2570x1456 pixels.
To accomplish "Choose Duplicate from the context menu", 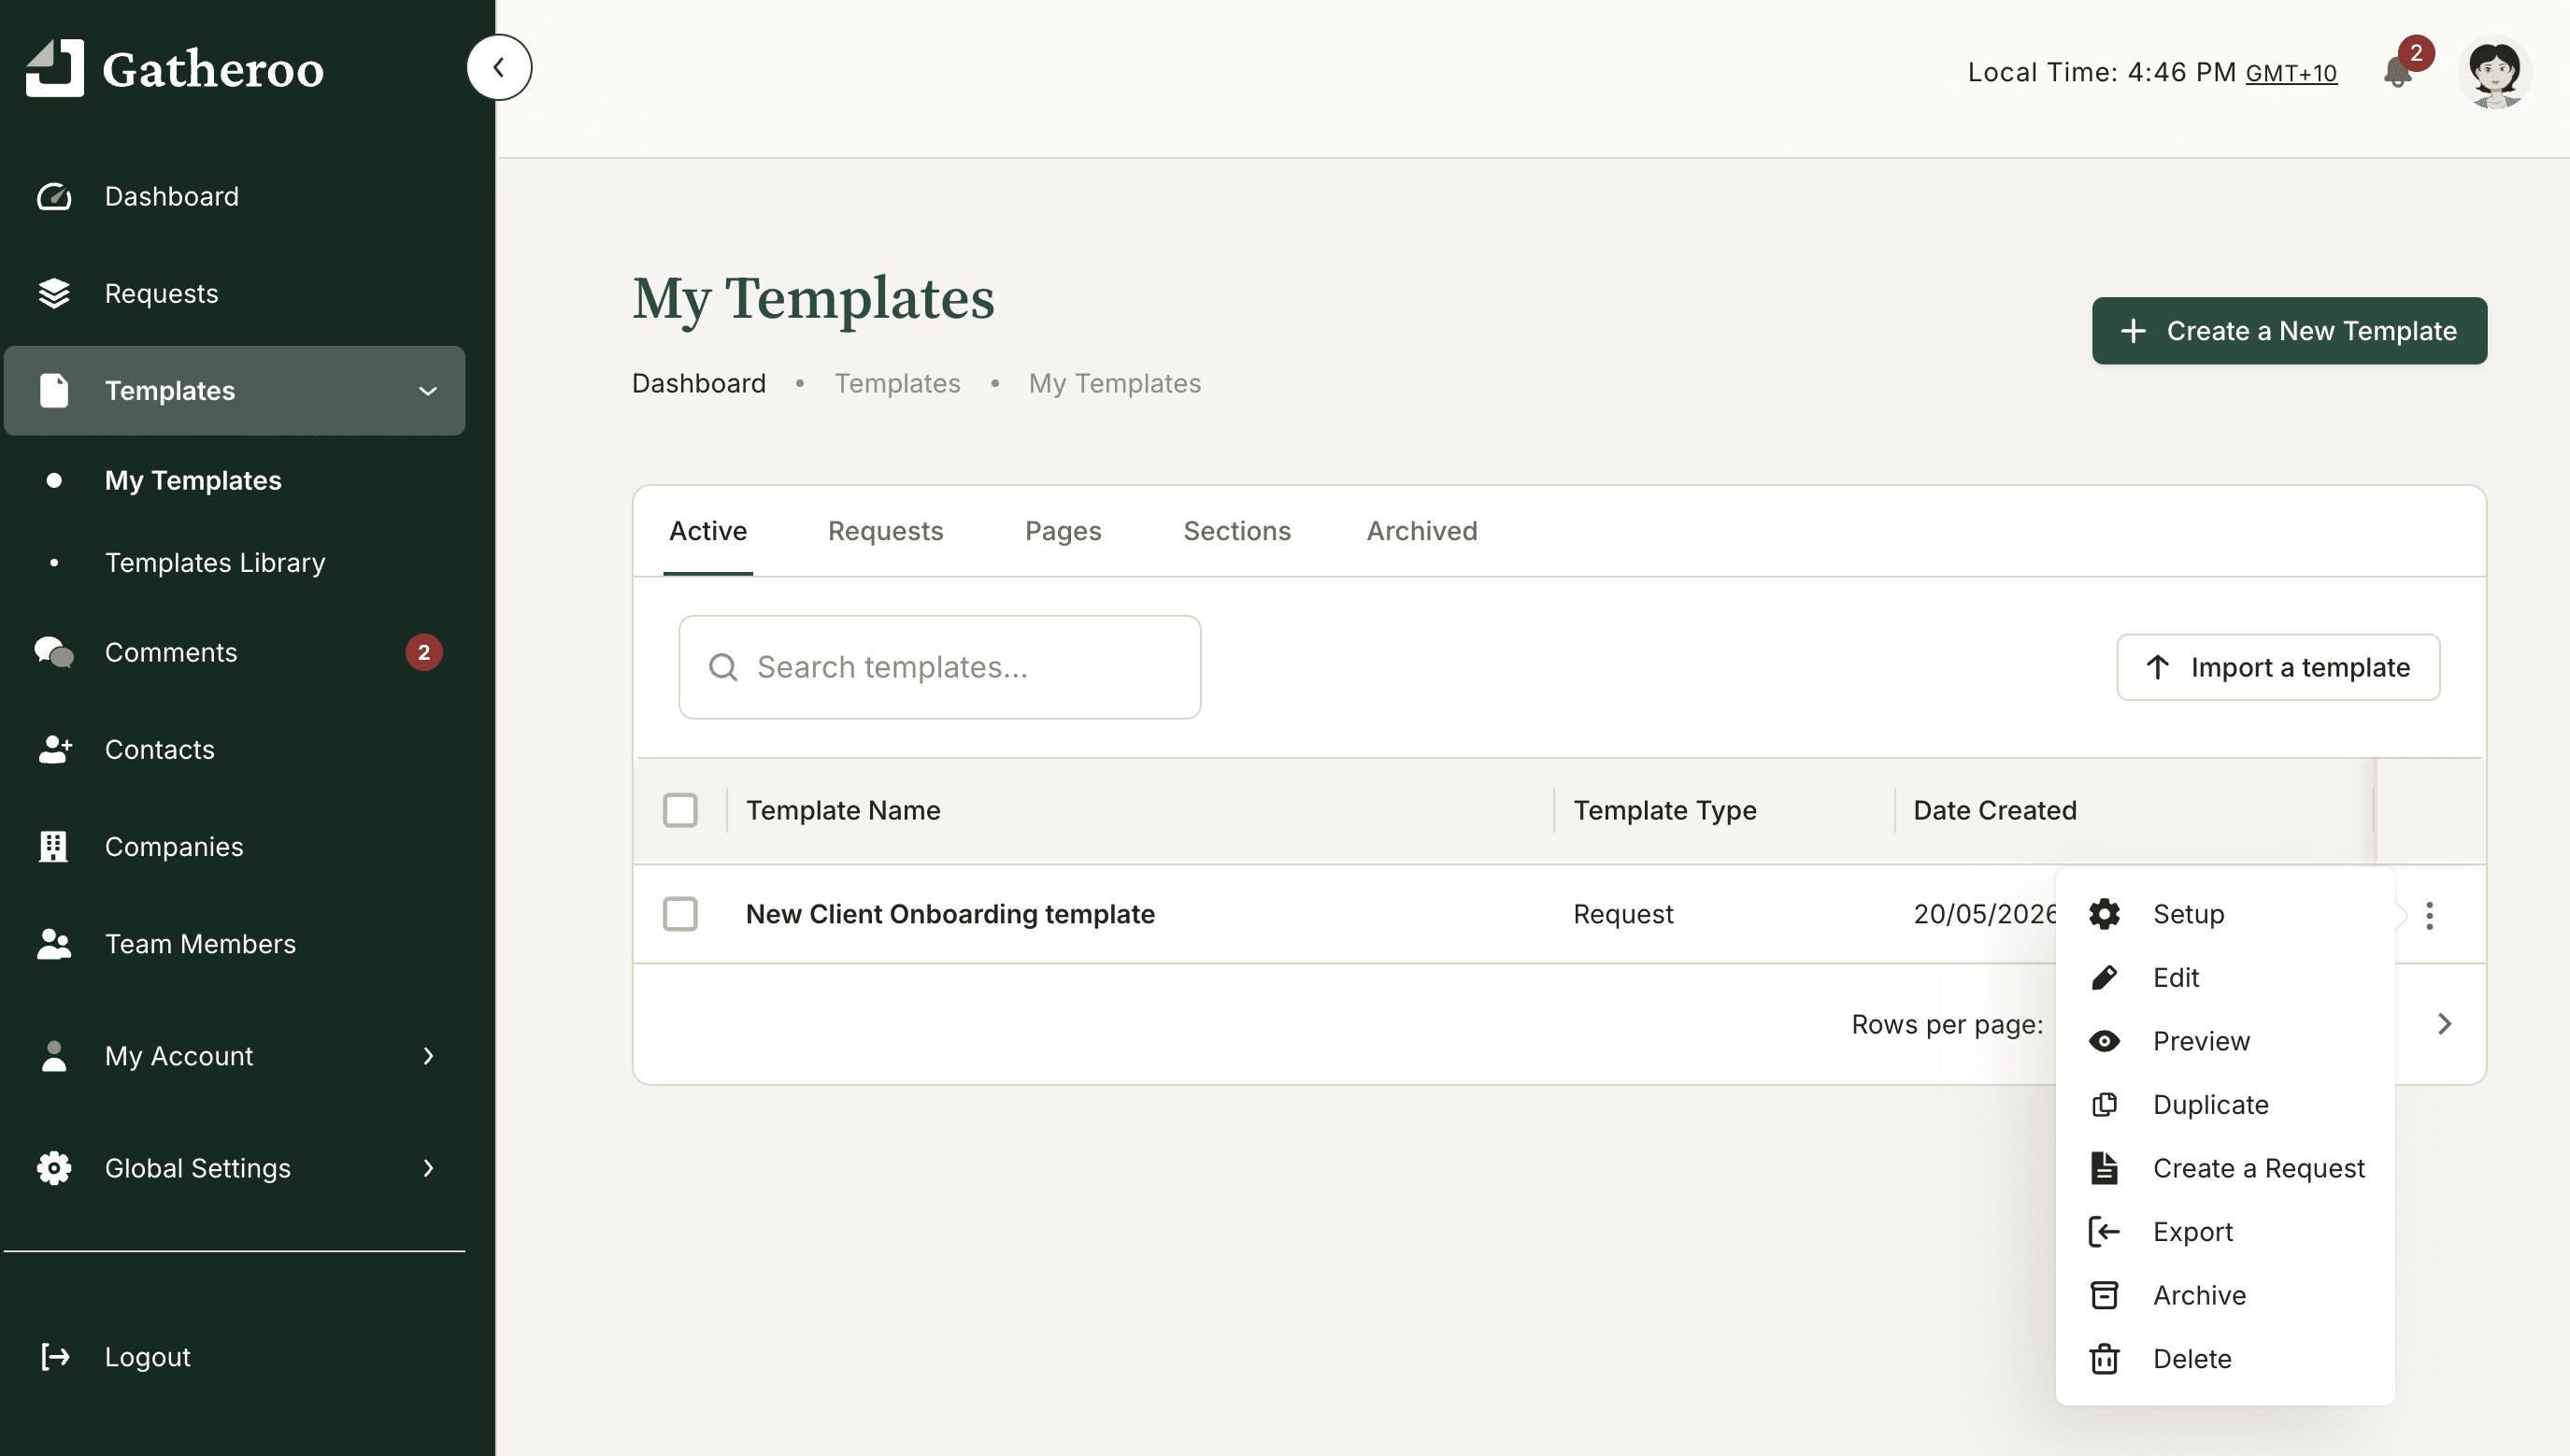I will tap(2225, 1104).
